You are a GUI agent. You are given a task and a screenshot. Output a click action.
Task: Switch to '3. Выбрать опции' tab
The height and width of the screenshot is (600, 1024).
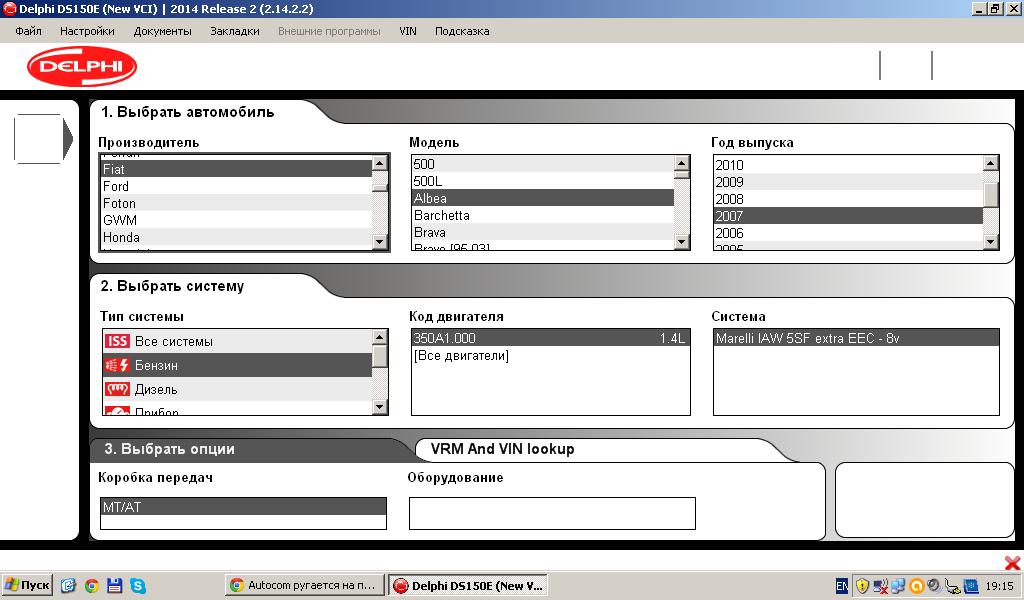tap(169, 449)
